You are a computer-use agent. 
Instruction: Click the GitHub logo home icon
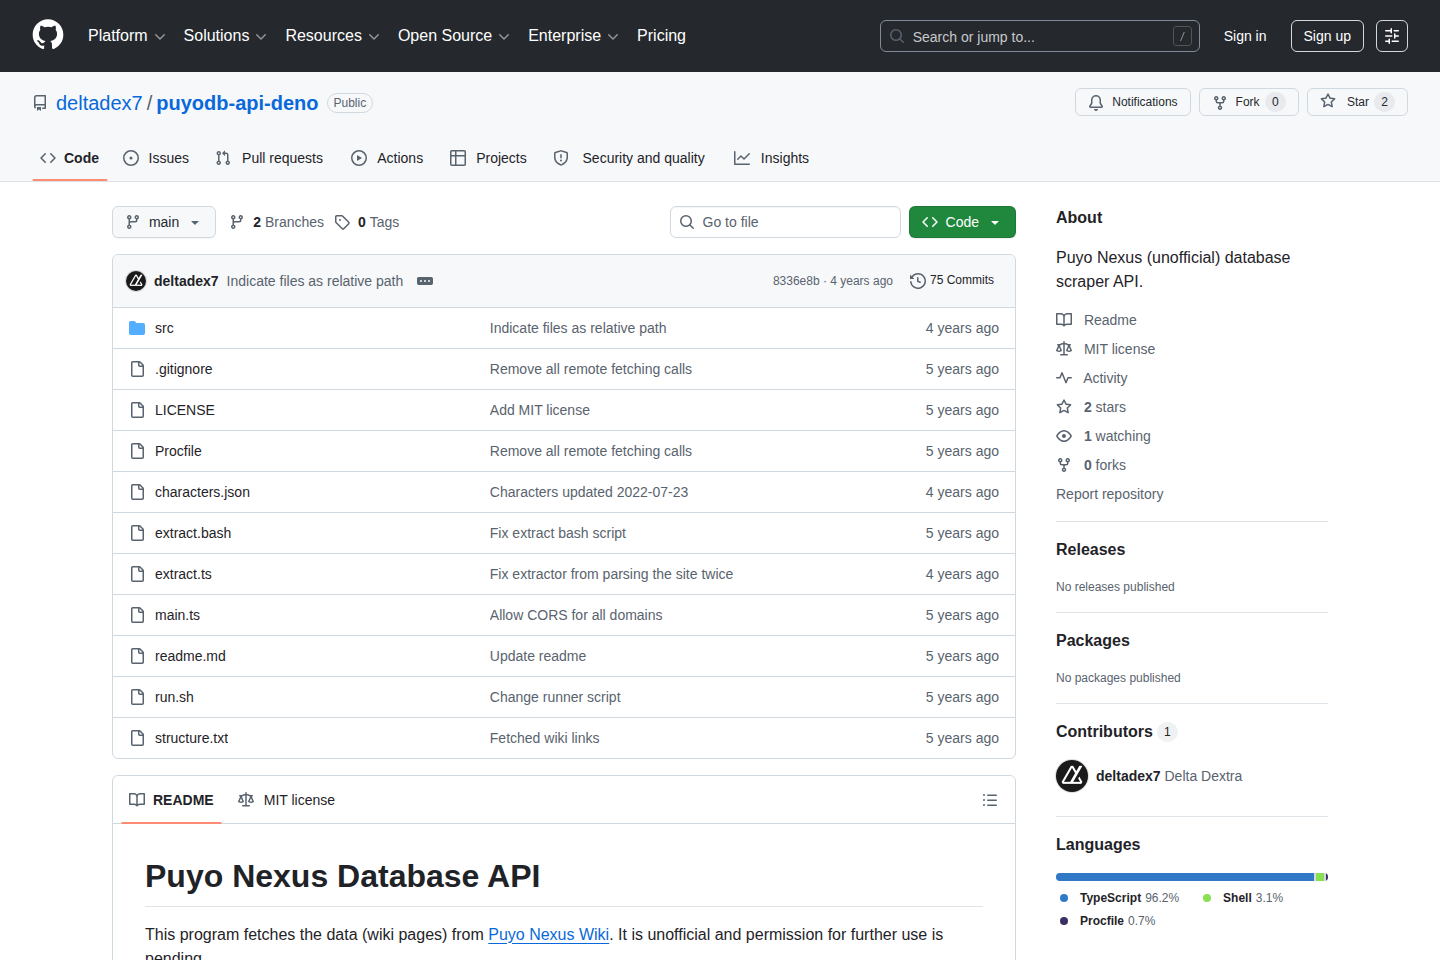pyautogui.click(x=48, y=36)
